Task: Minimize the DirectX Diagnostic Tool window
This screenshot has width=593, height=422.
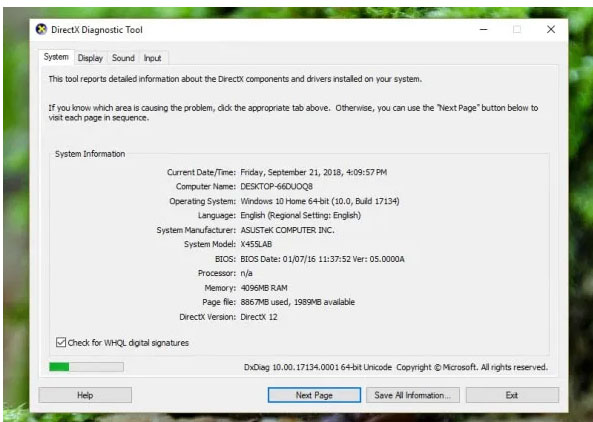Action: pyautogui.click(x=484, y=29)
